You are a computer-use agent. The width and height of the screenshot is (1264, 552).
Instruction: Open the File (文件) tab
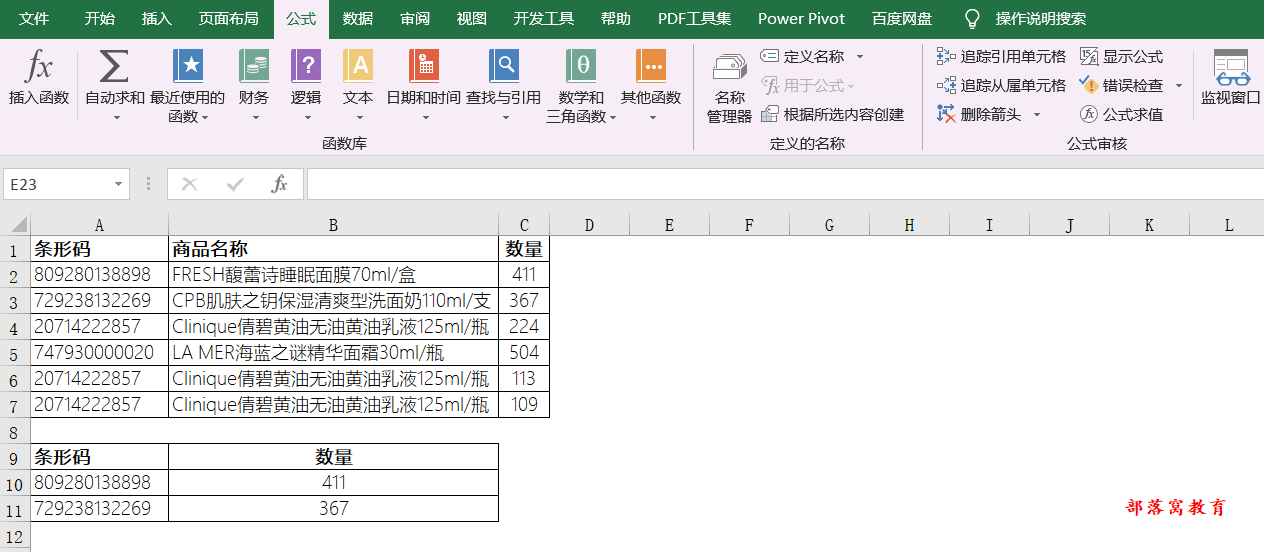coord(34,19)
